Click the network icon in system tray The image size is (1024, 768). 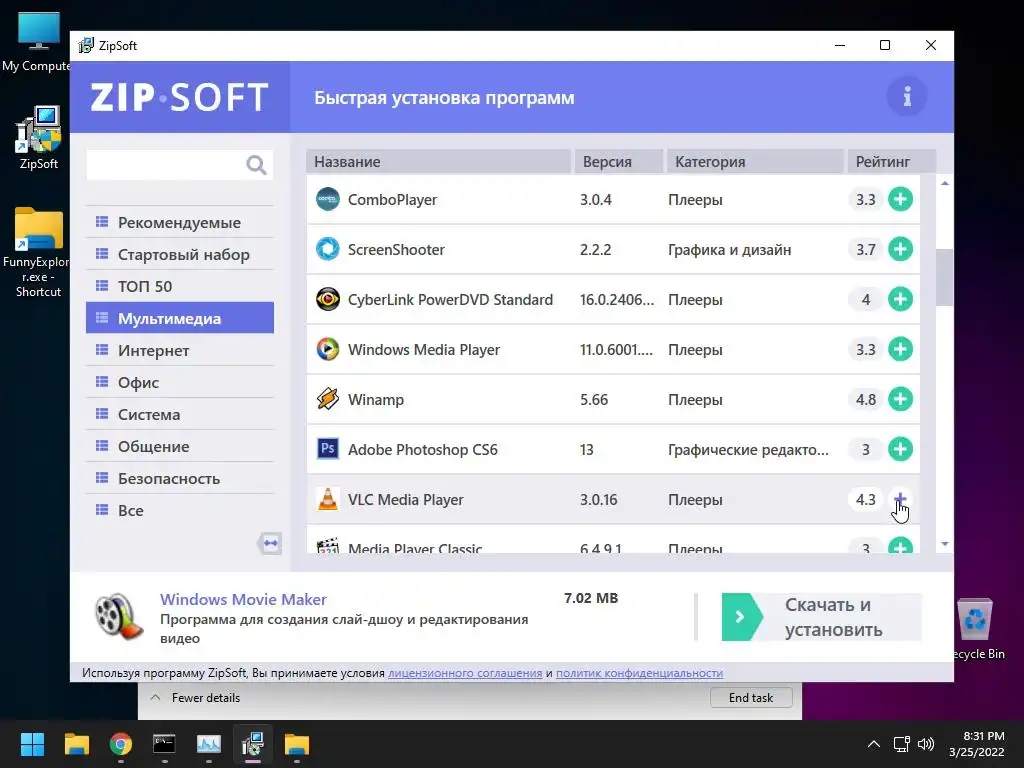901,744
